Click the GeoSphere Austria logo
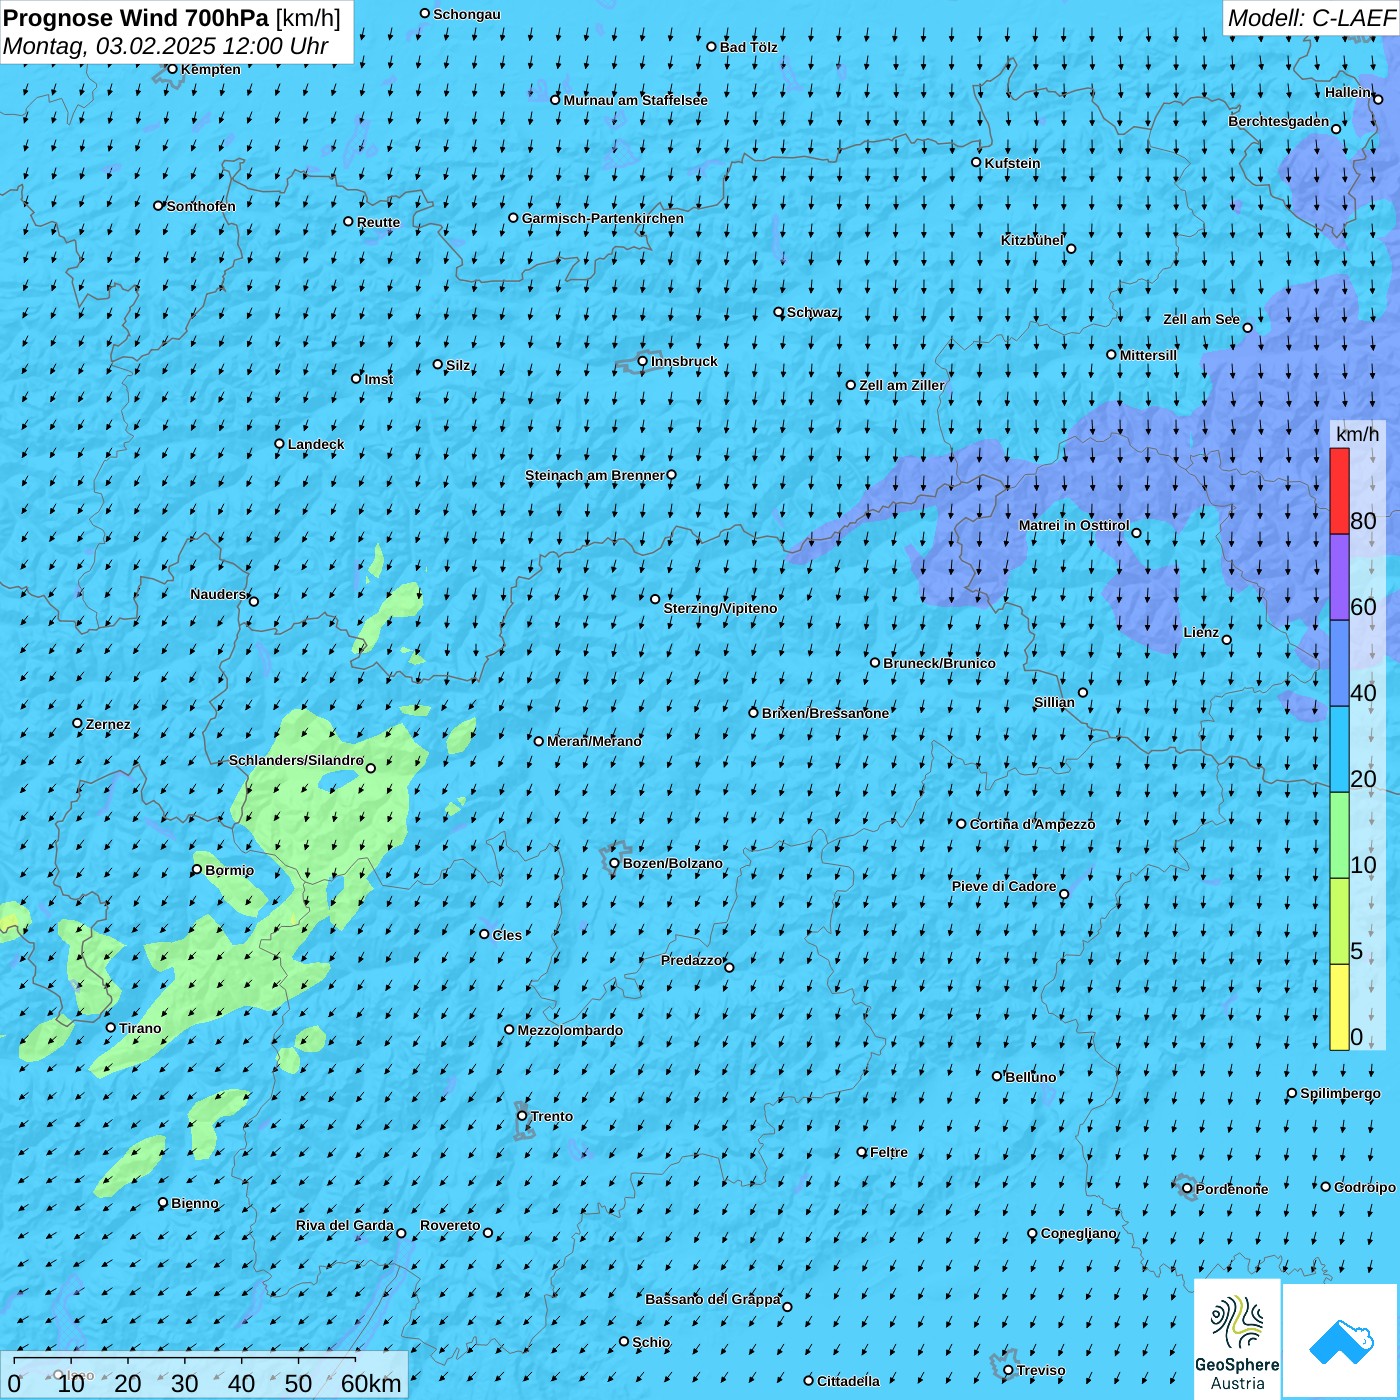This screenshot has height=1400, width=1400. (x=1237, y=1339)
